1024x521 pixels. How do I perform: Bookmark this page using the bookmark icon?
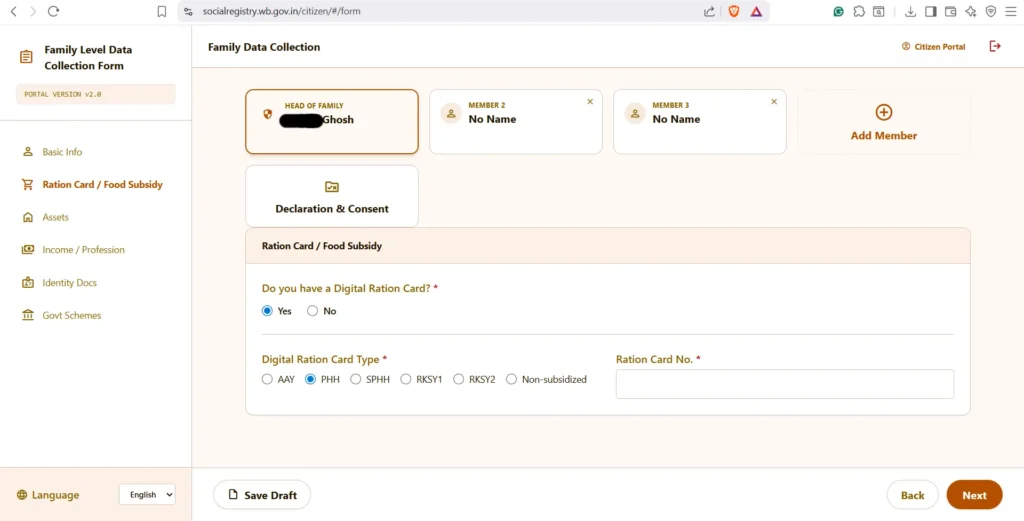[162, 11]
